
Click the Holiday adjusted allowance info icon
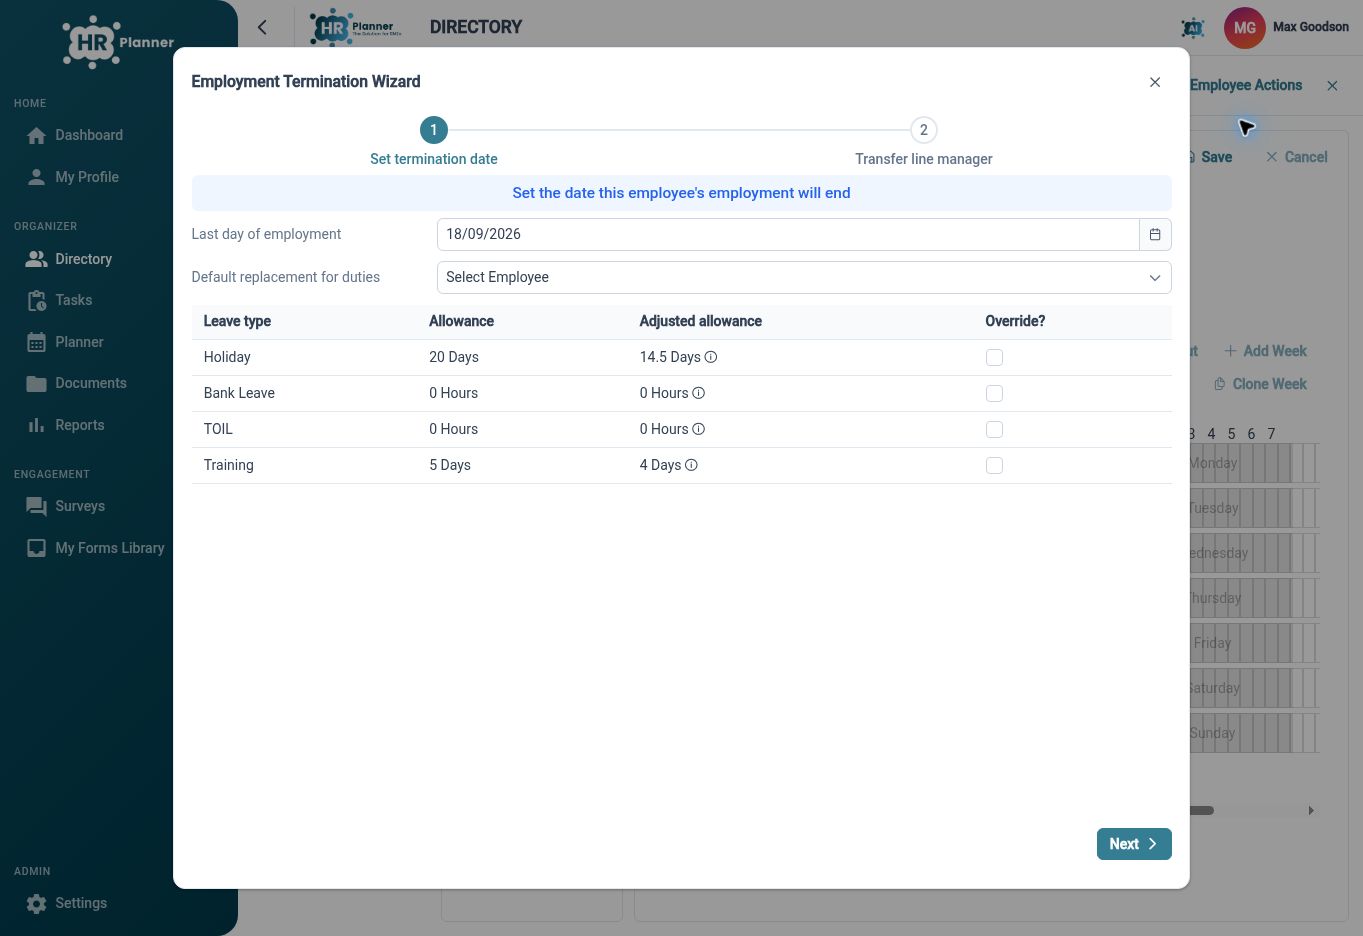tap(711, 357)
